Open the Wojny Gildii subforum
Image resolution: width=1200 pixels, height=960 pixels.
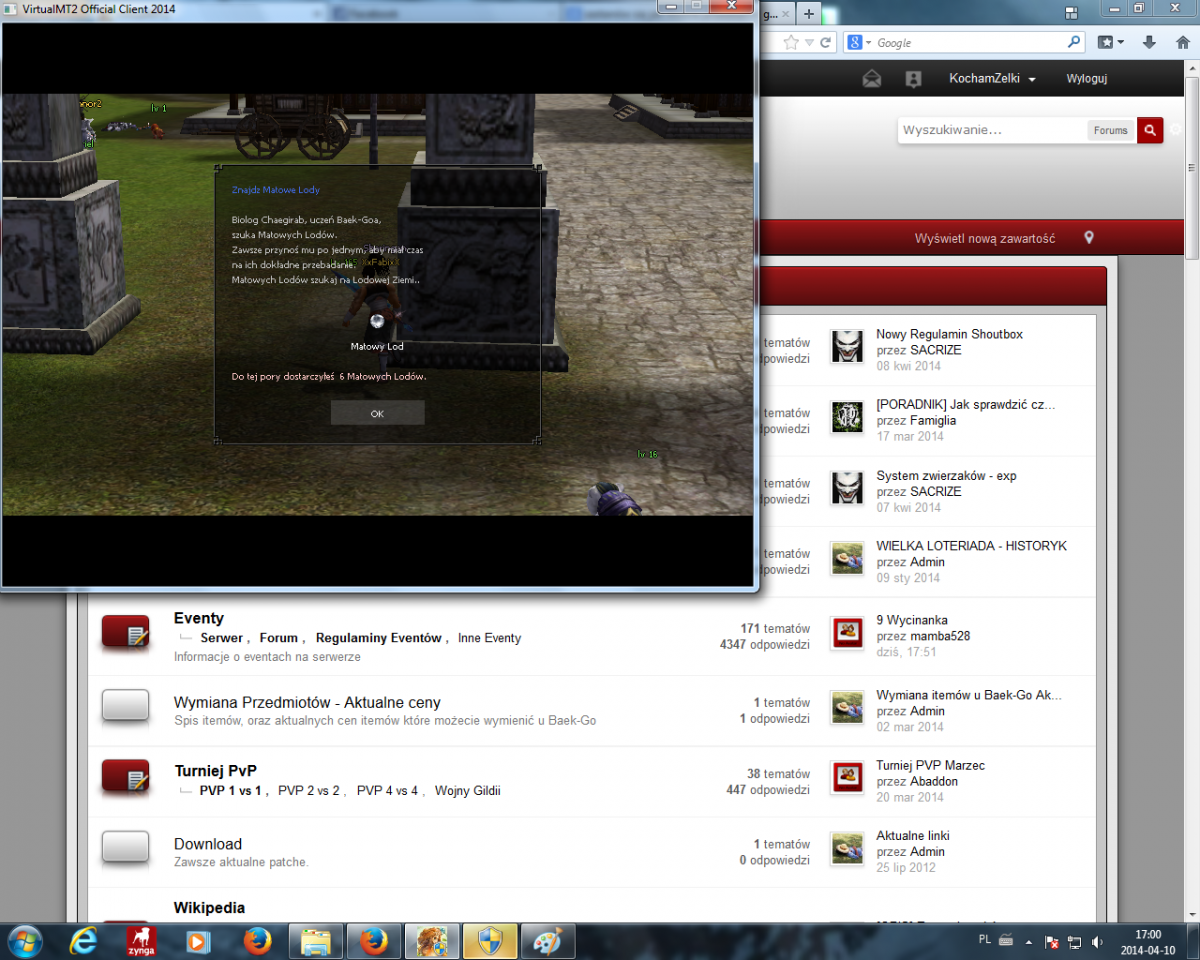467,790
